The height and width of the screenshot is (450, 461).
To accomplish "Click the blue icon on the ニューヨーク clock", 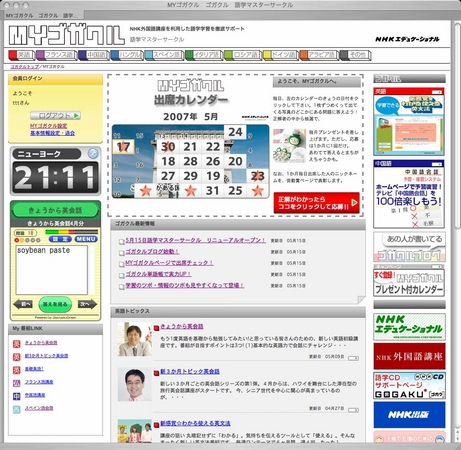I will click(x=93, y=154).
